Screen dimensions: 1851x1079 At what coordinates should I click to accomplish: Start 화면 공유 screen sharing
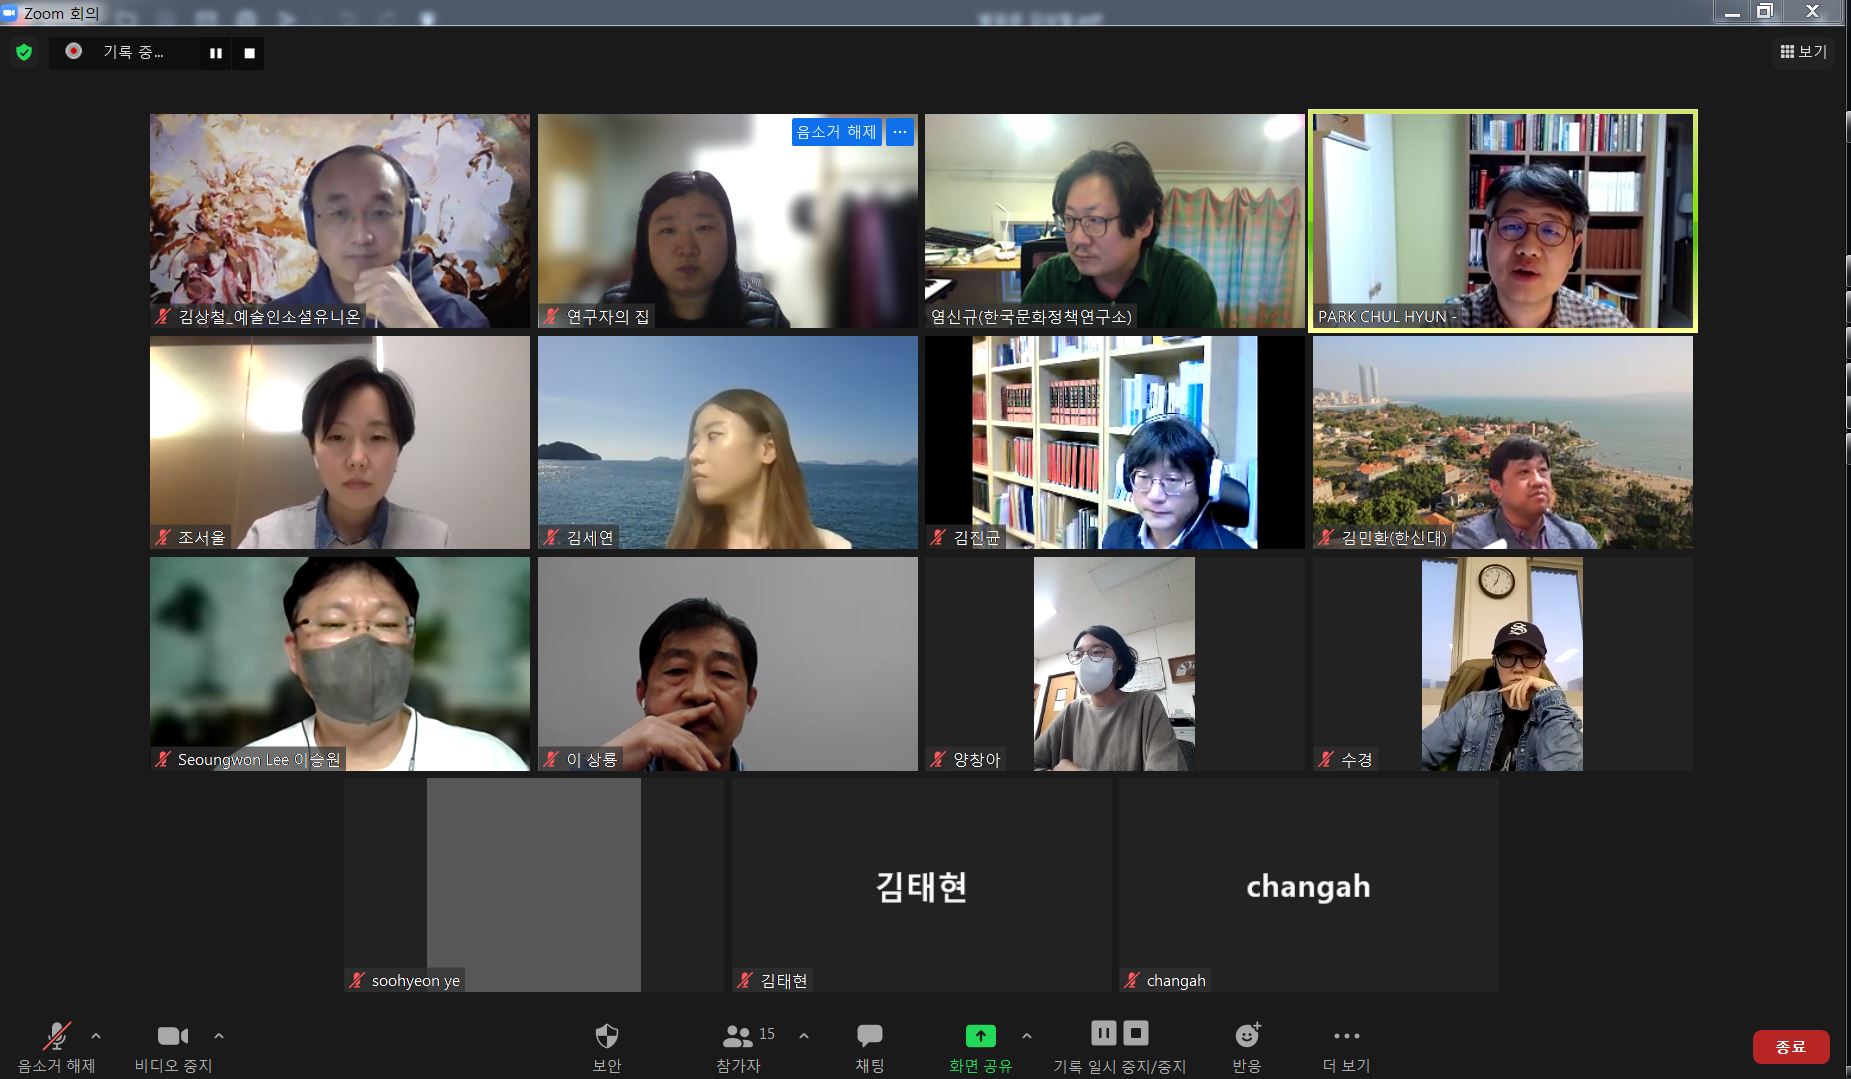point(980,1046)
